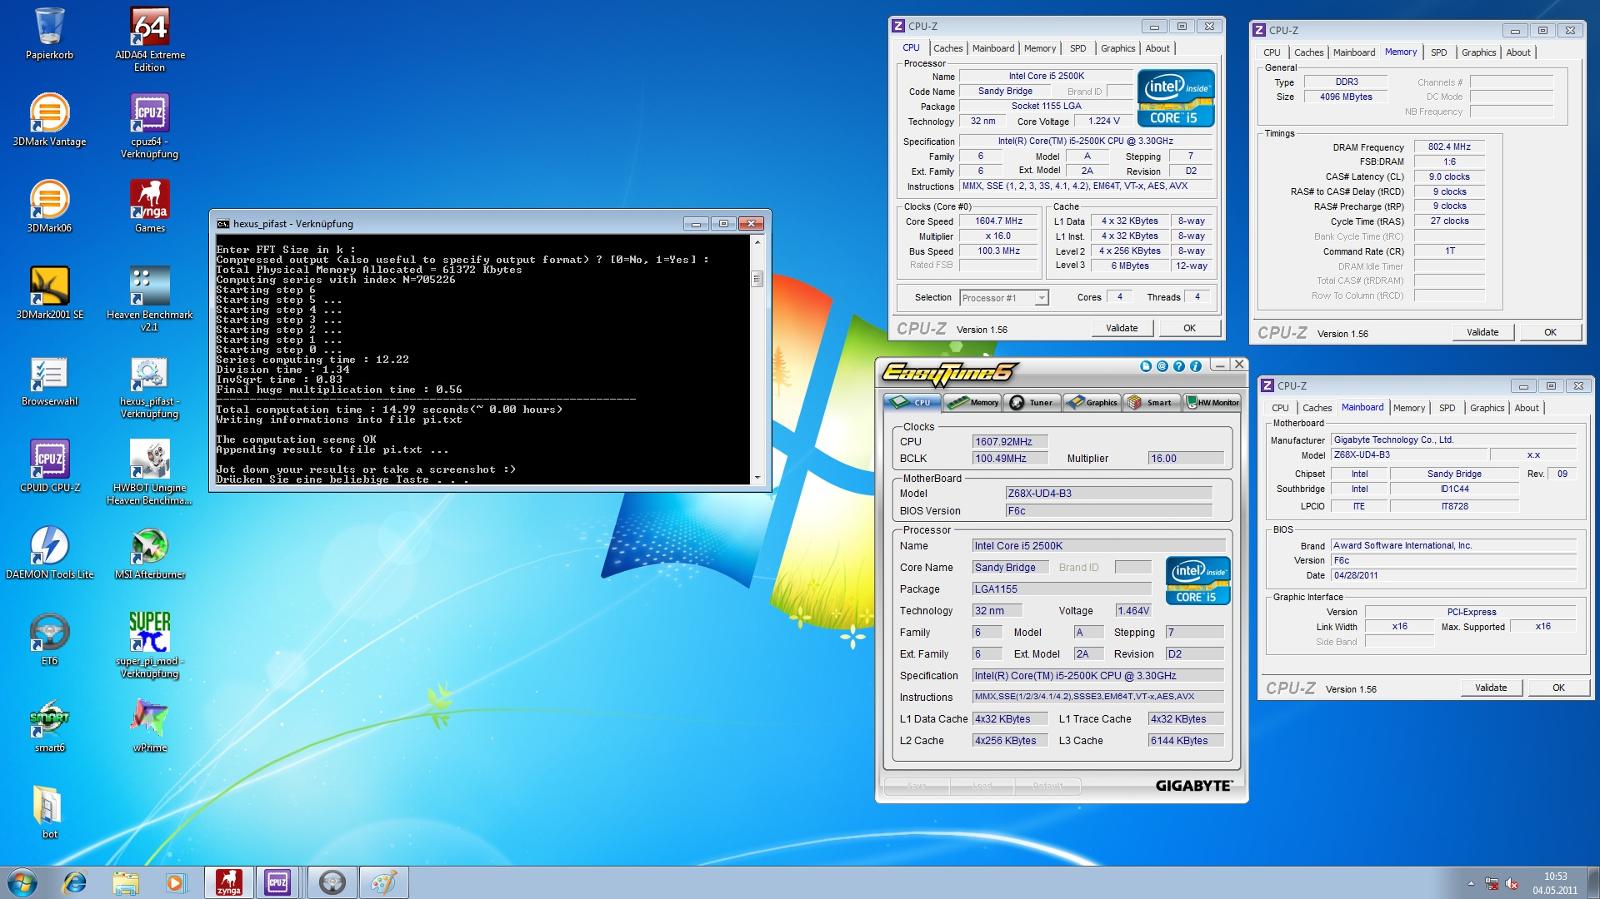Click the Core Speed 1604.7 MHz value
The image size is (1600, 899).
pyautogui.click(x=998, y=221)
